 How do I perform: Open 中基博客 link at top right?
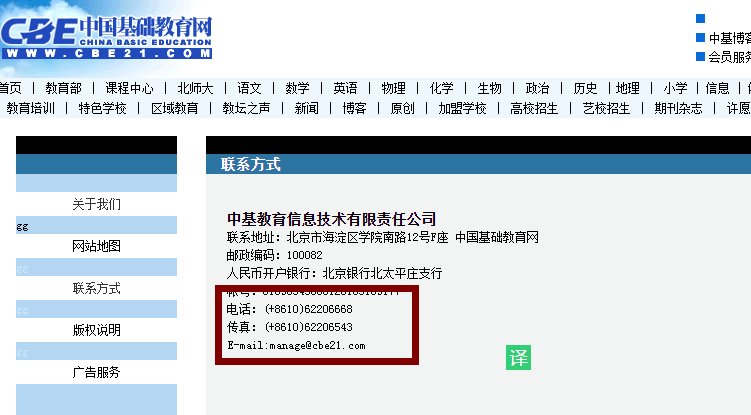click(729, 38)
